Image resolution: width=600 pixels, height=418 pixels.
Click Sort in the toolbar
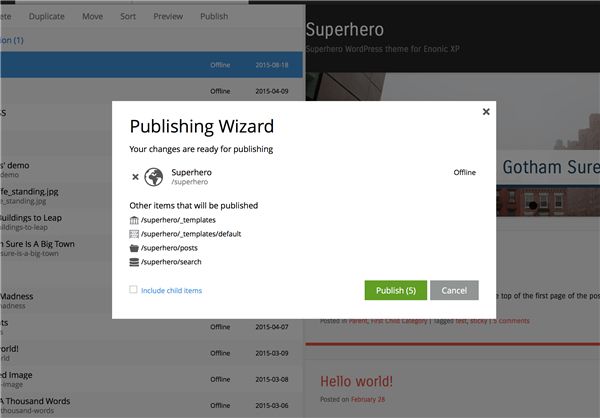click(128, 16)
